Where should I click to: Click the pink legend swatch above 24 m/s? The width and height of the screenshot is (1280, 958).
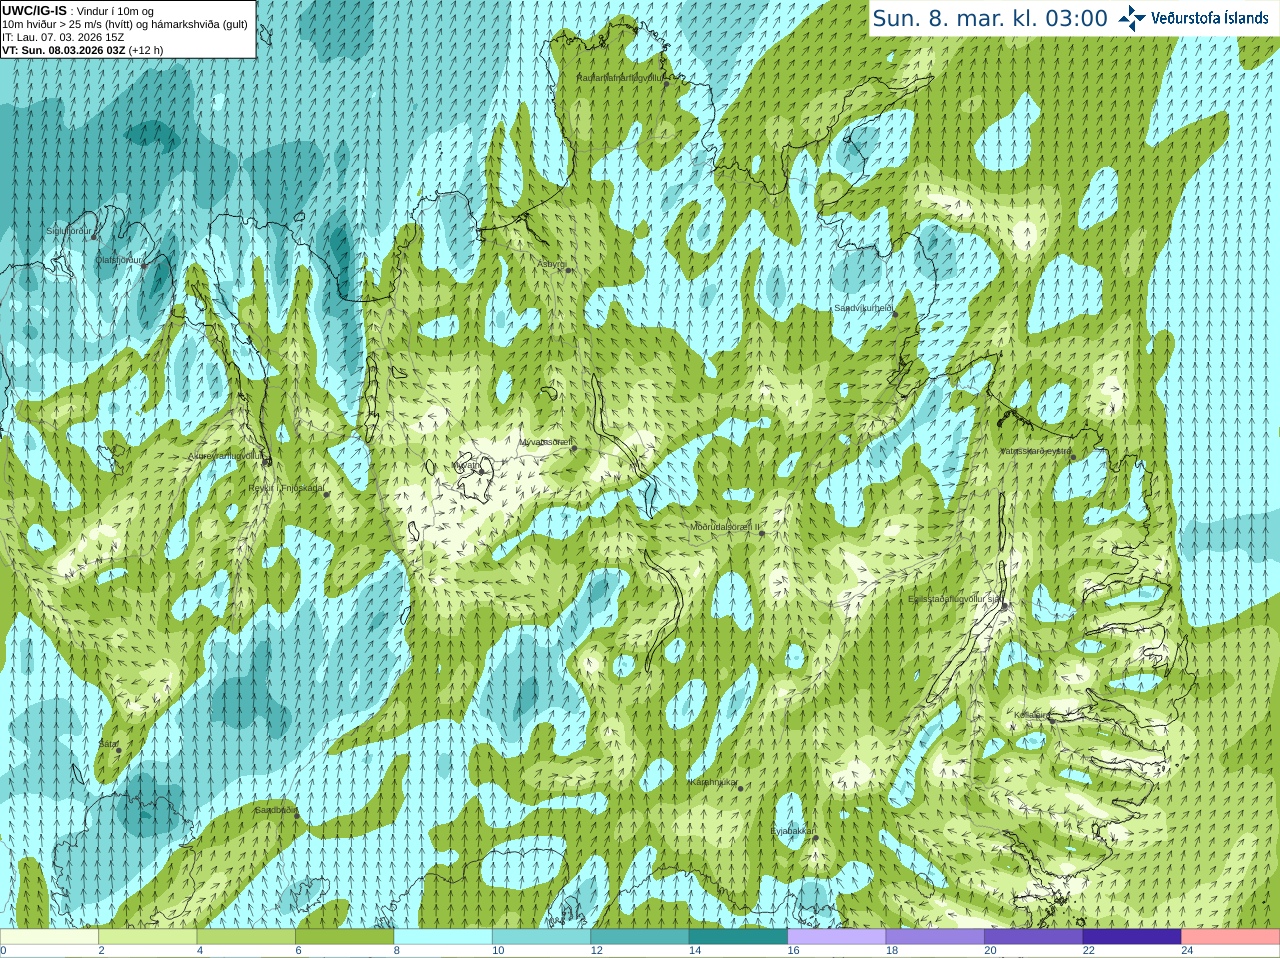click(x=1231, y=937)
